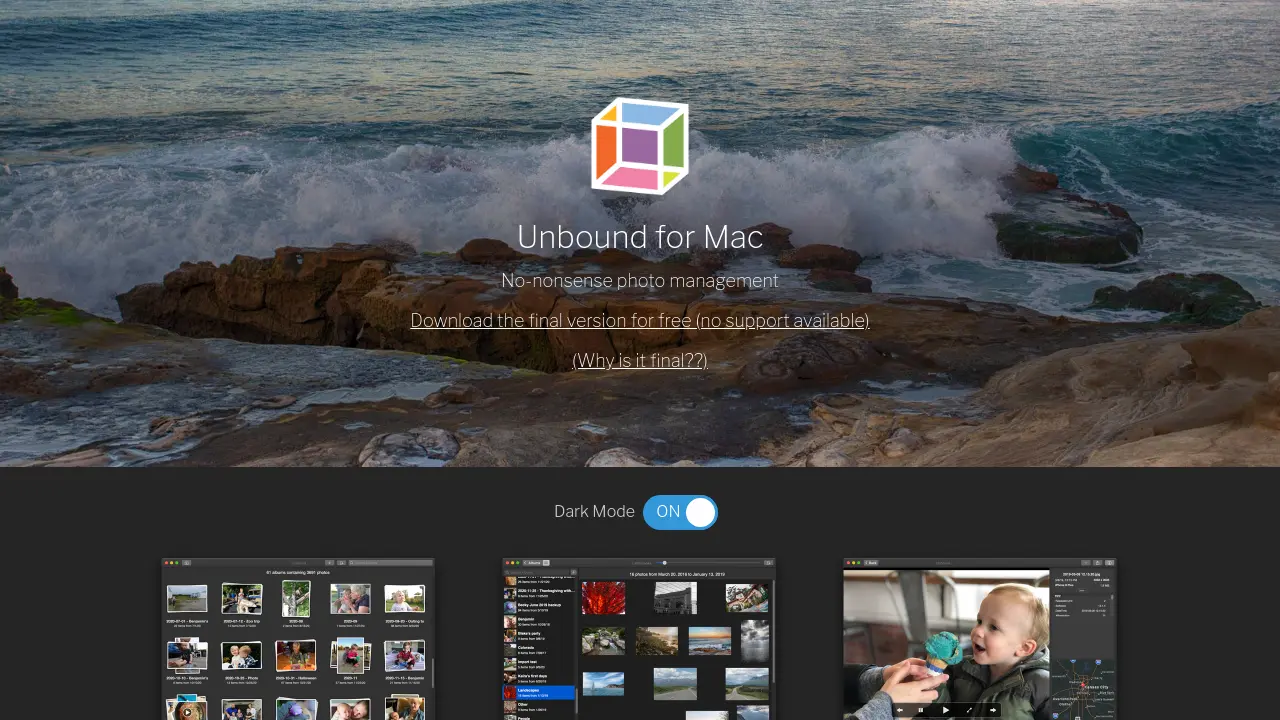1280x720 pixels.
Task: Turn off the Dark Mode switch
Action: [681, 512]
